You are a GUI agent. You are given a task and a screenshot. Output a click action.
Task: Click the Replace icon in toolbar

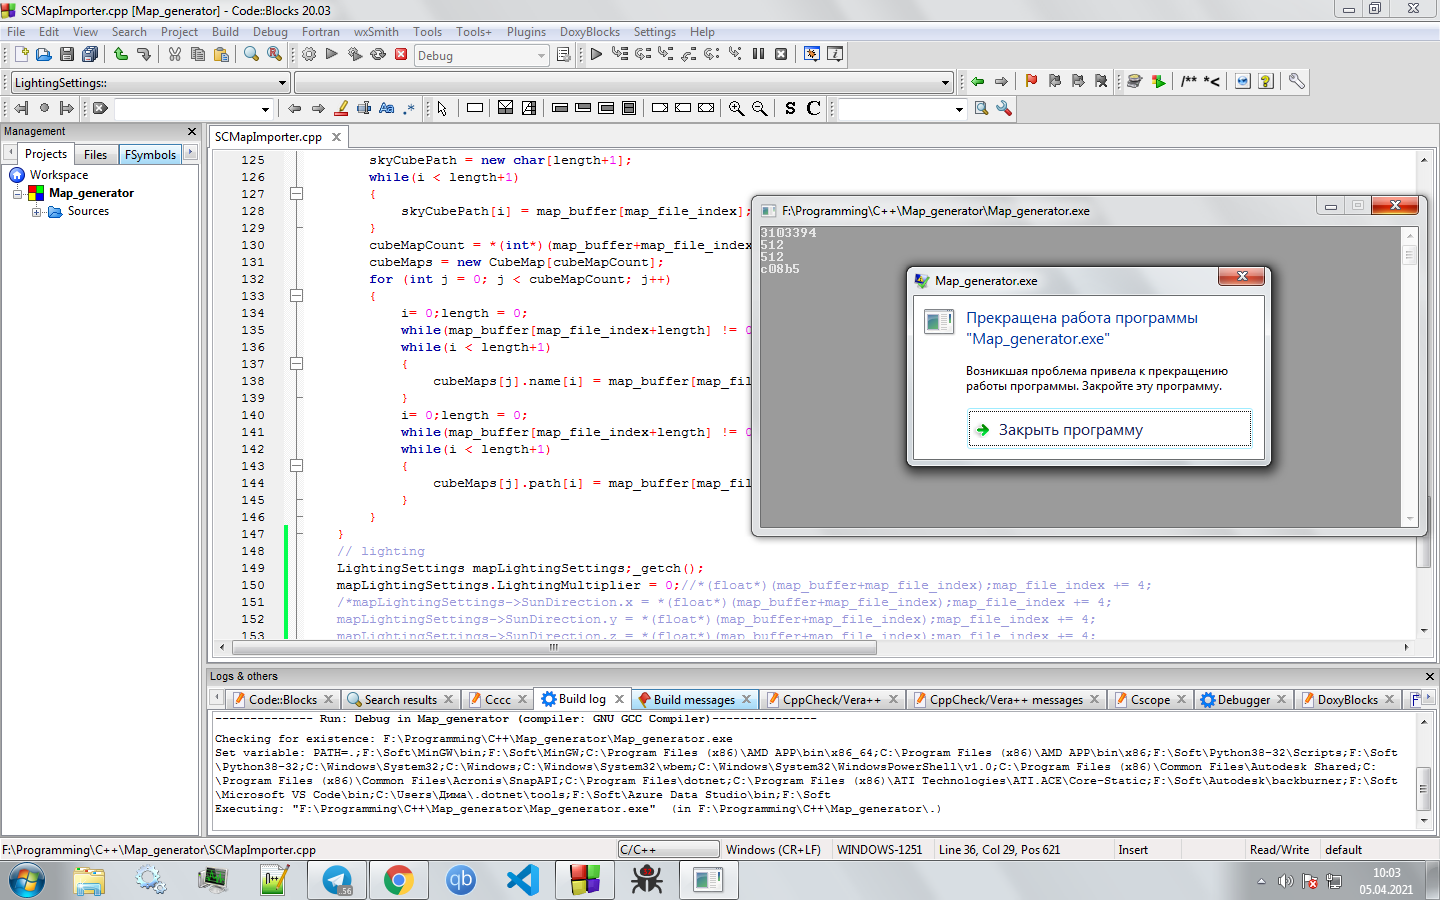[275, 55]
